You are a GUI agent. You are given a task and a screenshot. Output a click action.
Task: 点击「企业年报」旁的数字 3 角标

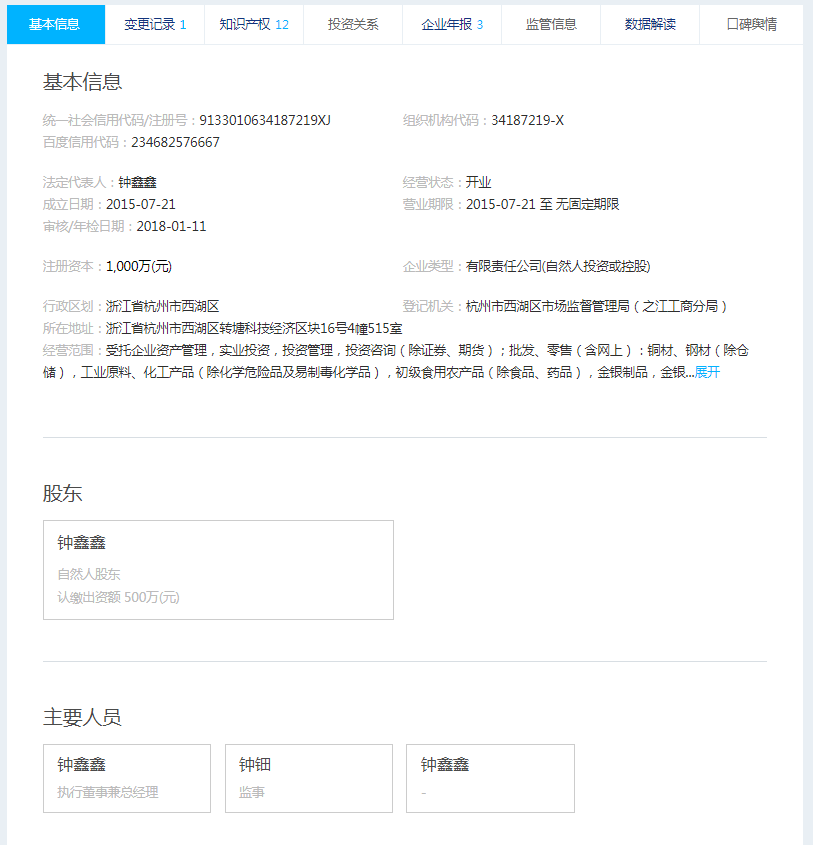[x=481, y=24]
